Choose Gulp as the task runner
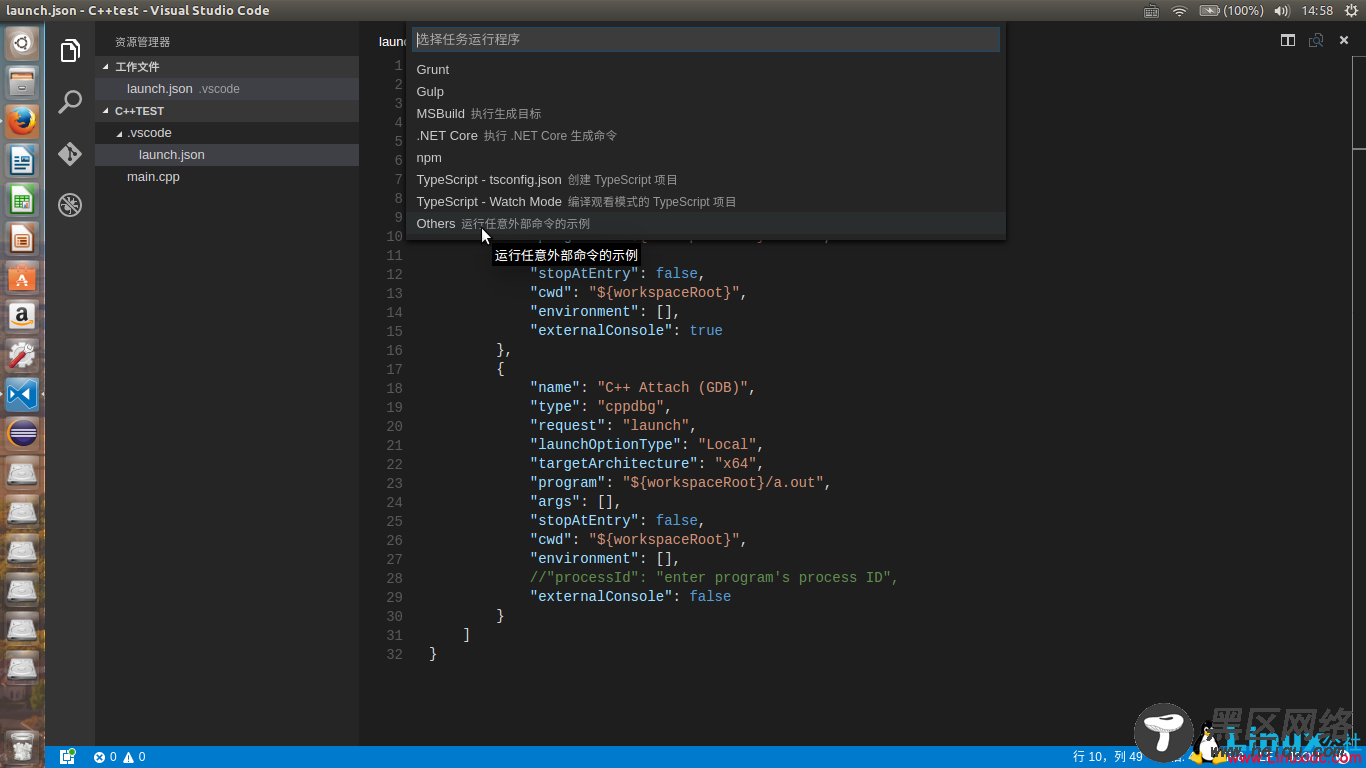The height and width of the screenshot is (768, 1366). [x=706, y=91]
